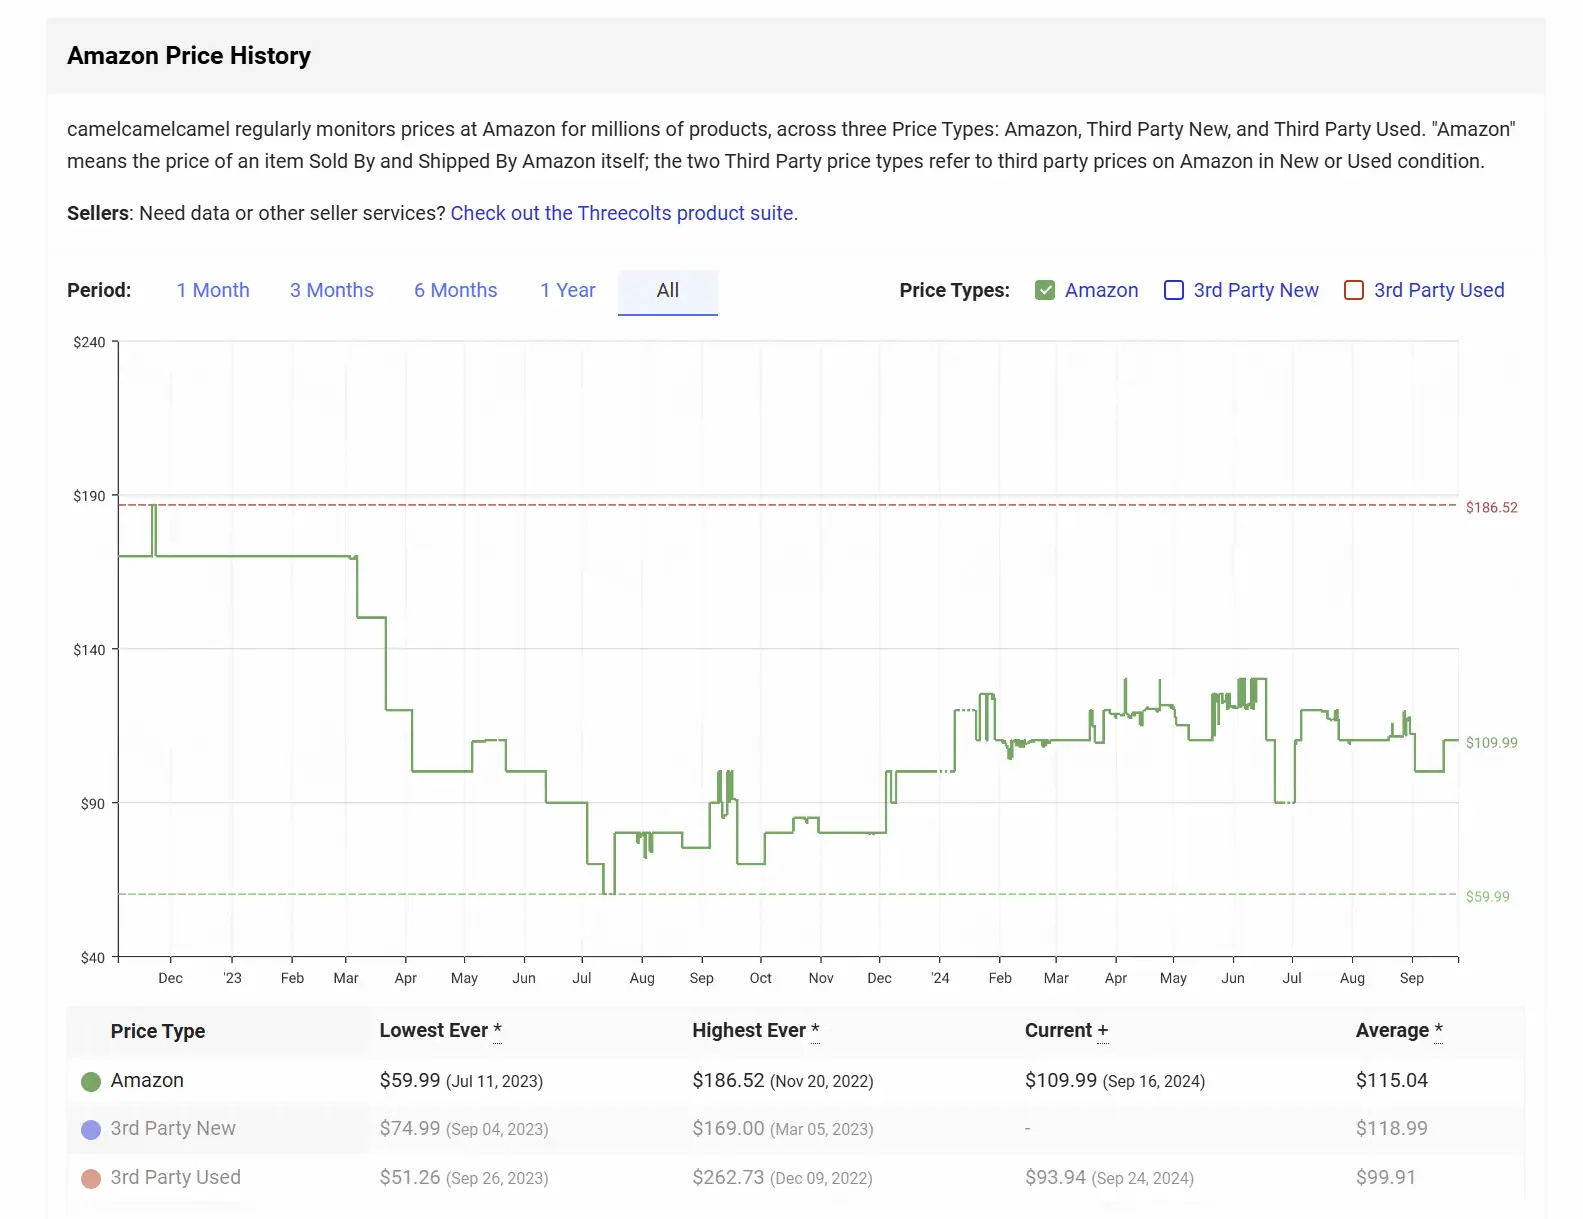Click the orange 3rd Party Used dot
The image size is (1583, 1219).
tap(90, 1179)
